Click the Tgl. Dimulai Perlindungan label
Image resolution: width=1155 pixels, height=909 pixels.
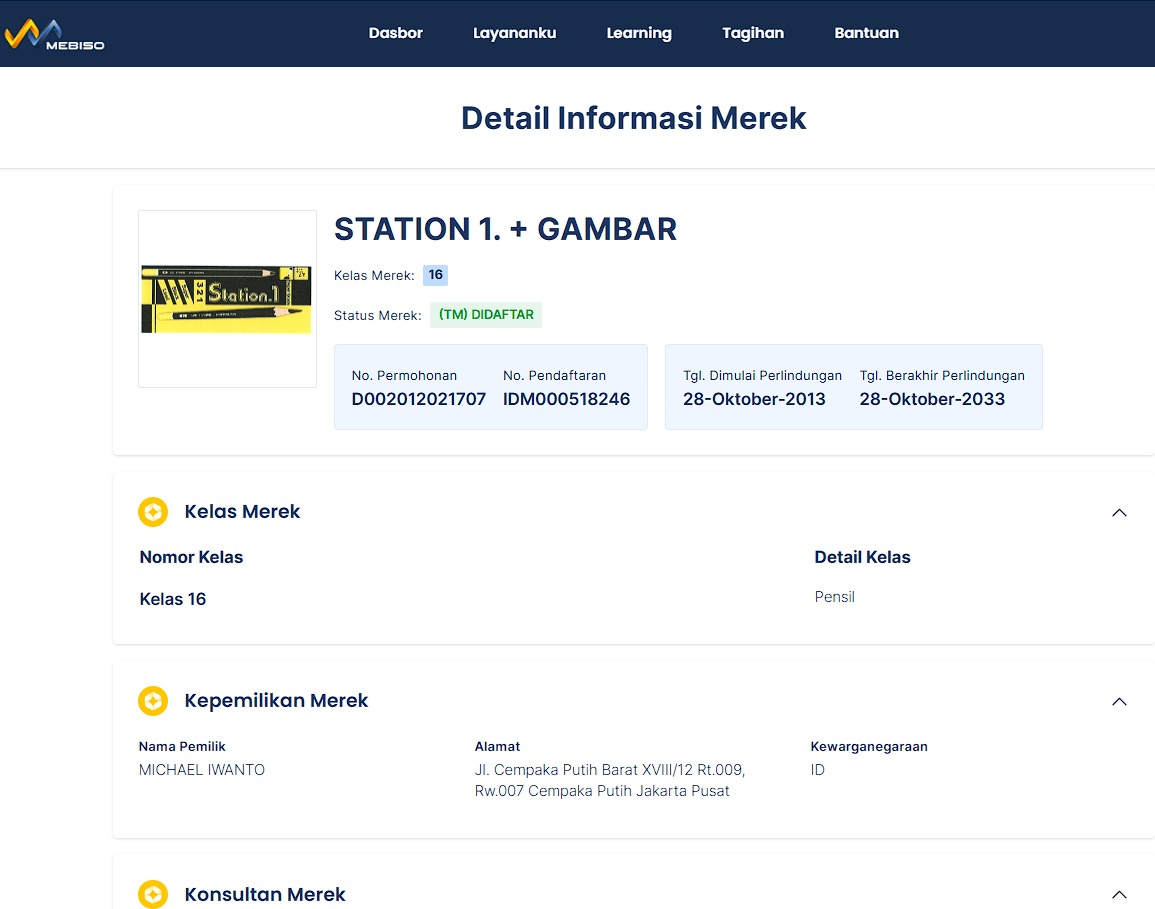762,376
